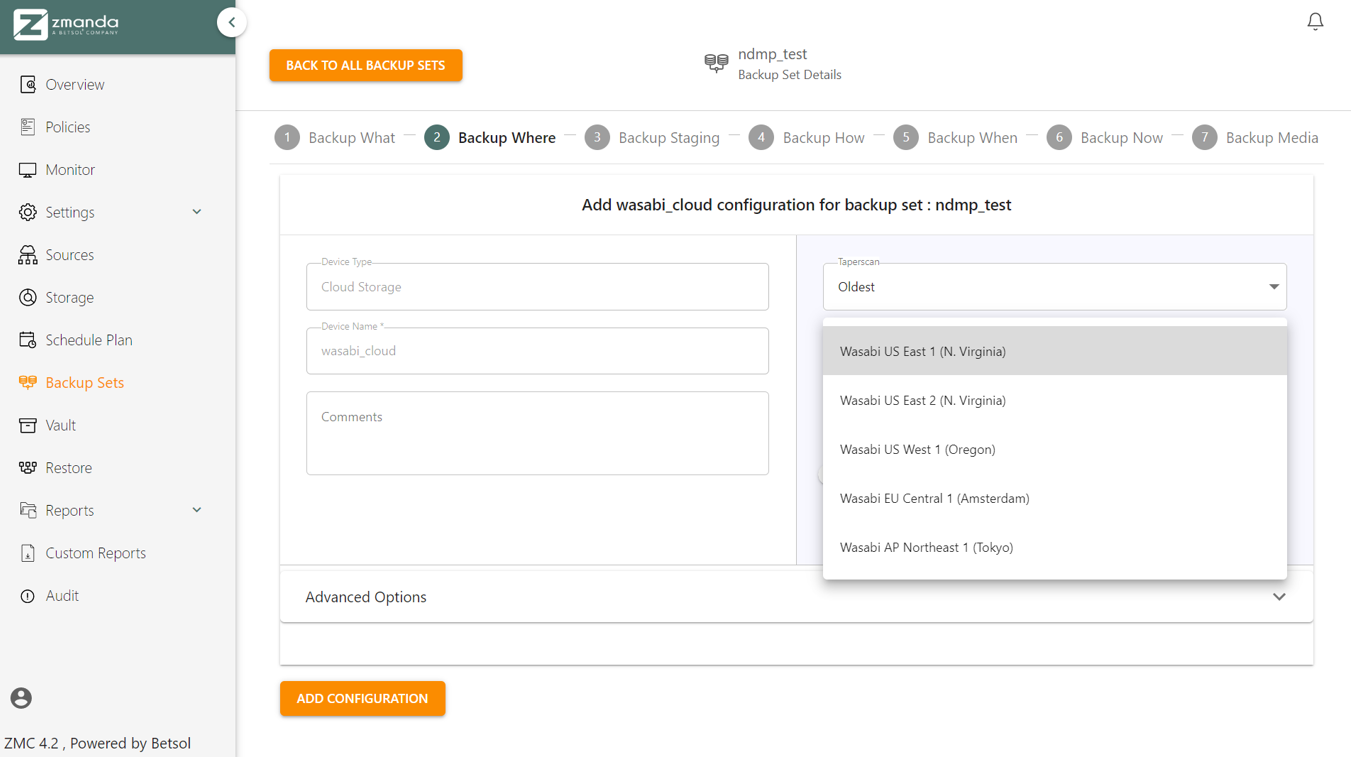This screenshot has height=757, width=1353.
Task: Go to step 3 Backup Staging
Action: tap(652, 138)
